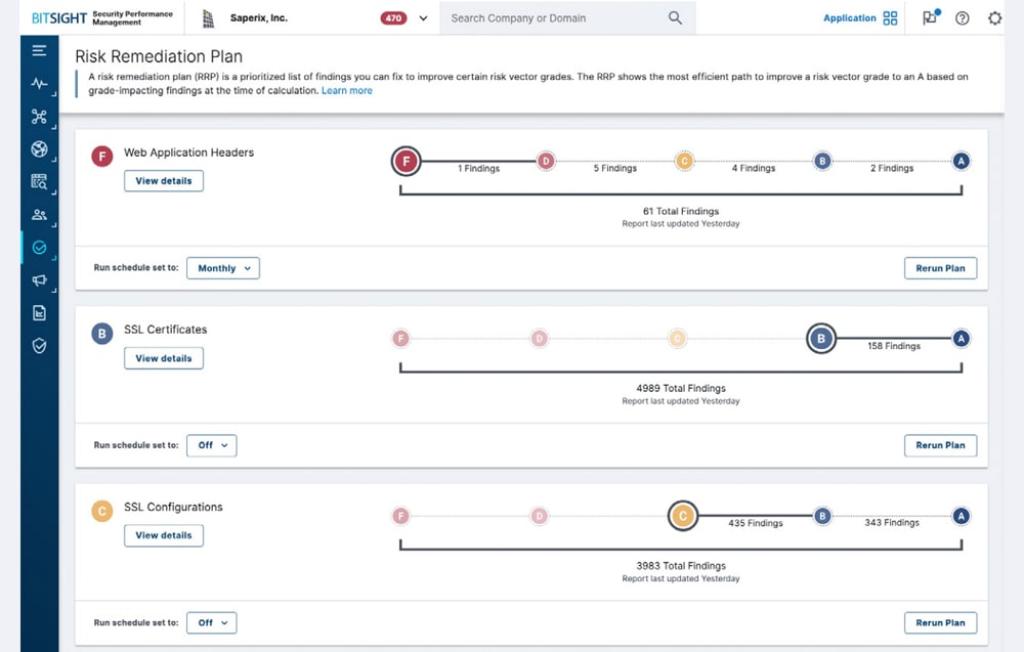Image resolution: width=1024 pixels, height=652 pixels.
Task: Open the megaphone announcements icon in sidebar
Action: 38,281
